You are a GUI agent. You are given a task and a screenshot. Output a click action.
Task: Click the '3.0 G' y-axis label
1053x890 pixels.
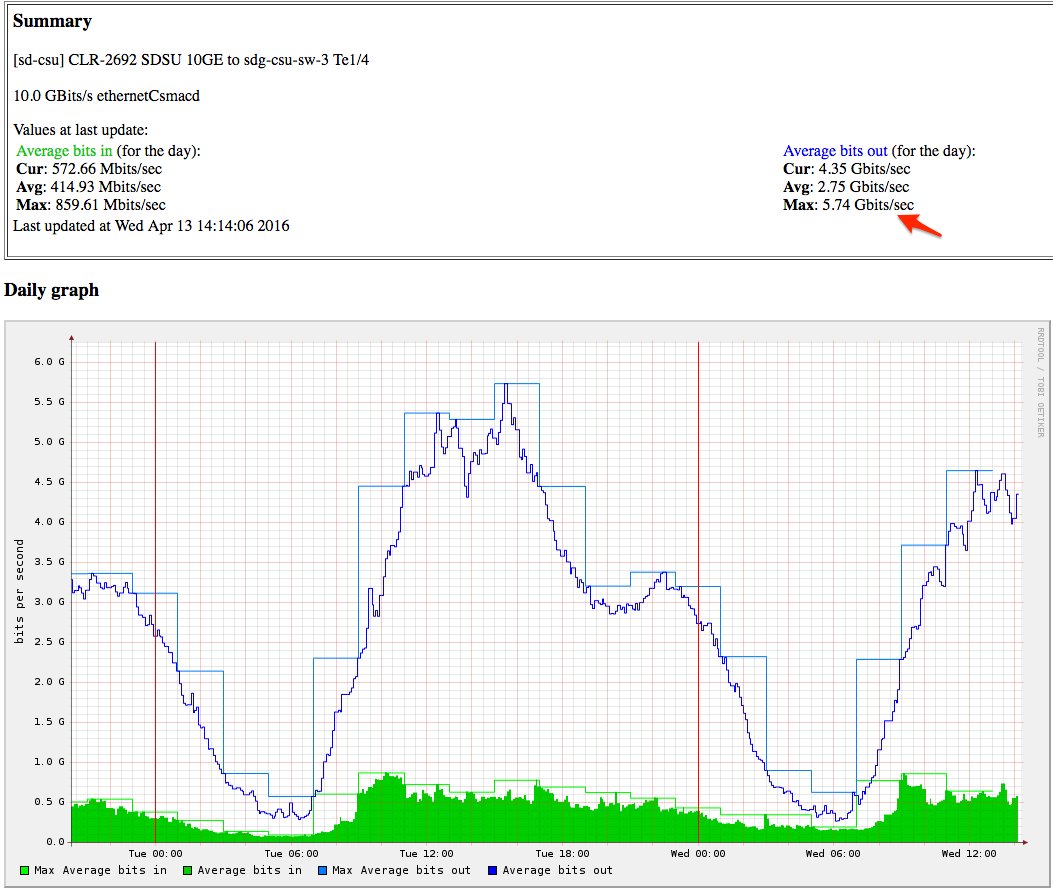point(50,602)
